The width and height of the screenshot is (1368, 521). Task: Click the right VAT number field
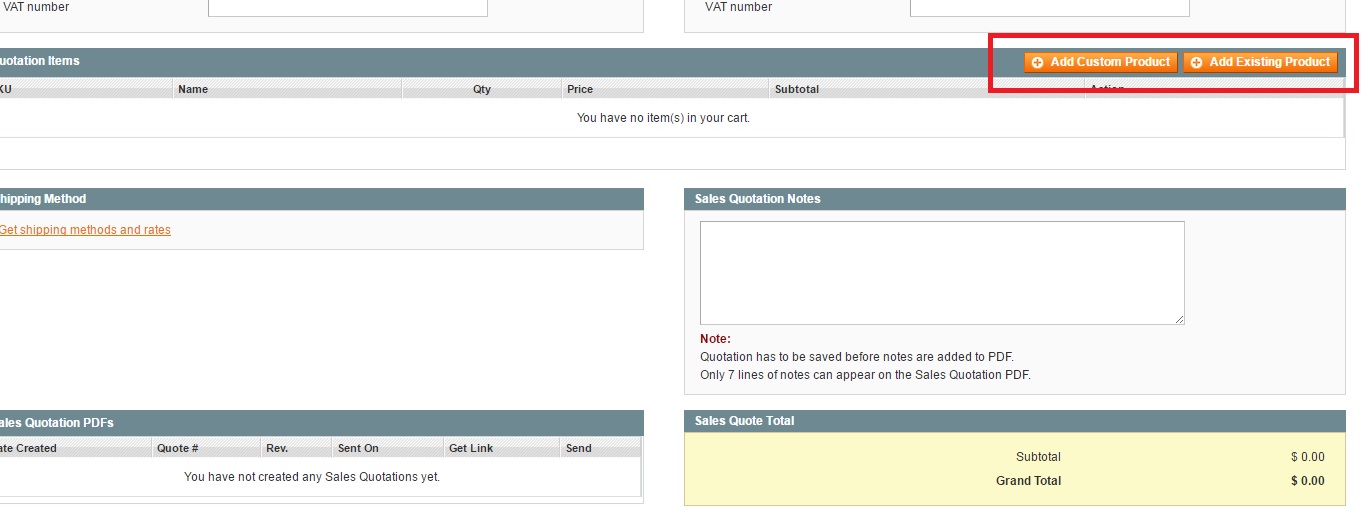[1049, 7]
